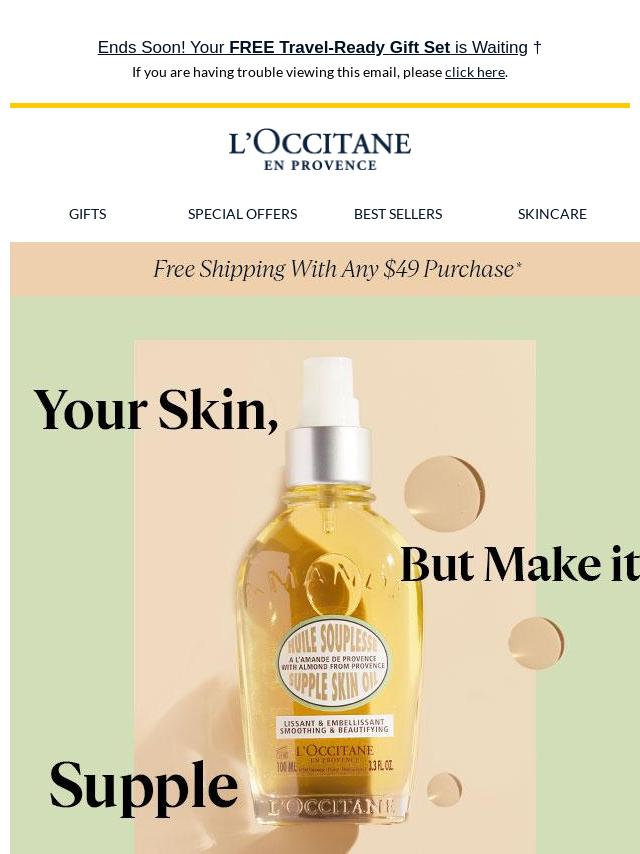Click the white spray pump cap
Image resolution: width=640 pixels, height=854 pixels.
[328, 391]
